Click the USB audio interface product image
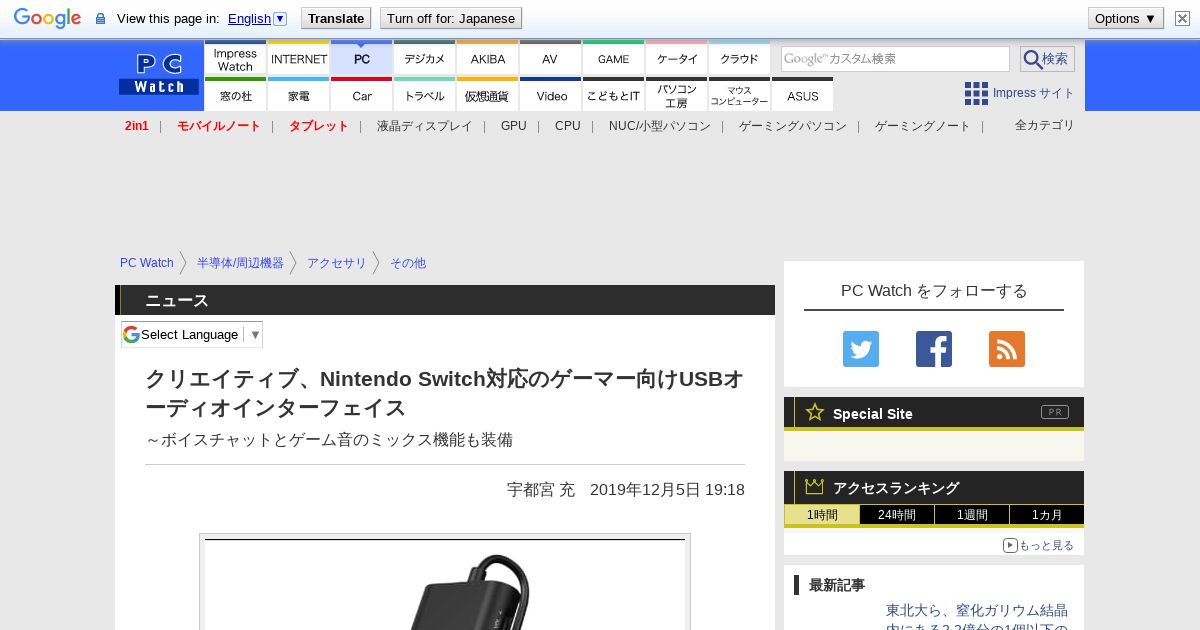The height and width of the screenshot is (630, 1200). [x=445, y=584]
